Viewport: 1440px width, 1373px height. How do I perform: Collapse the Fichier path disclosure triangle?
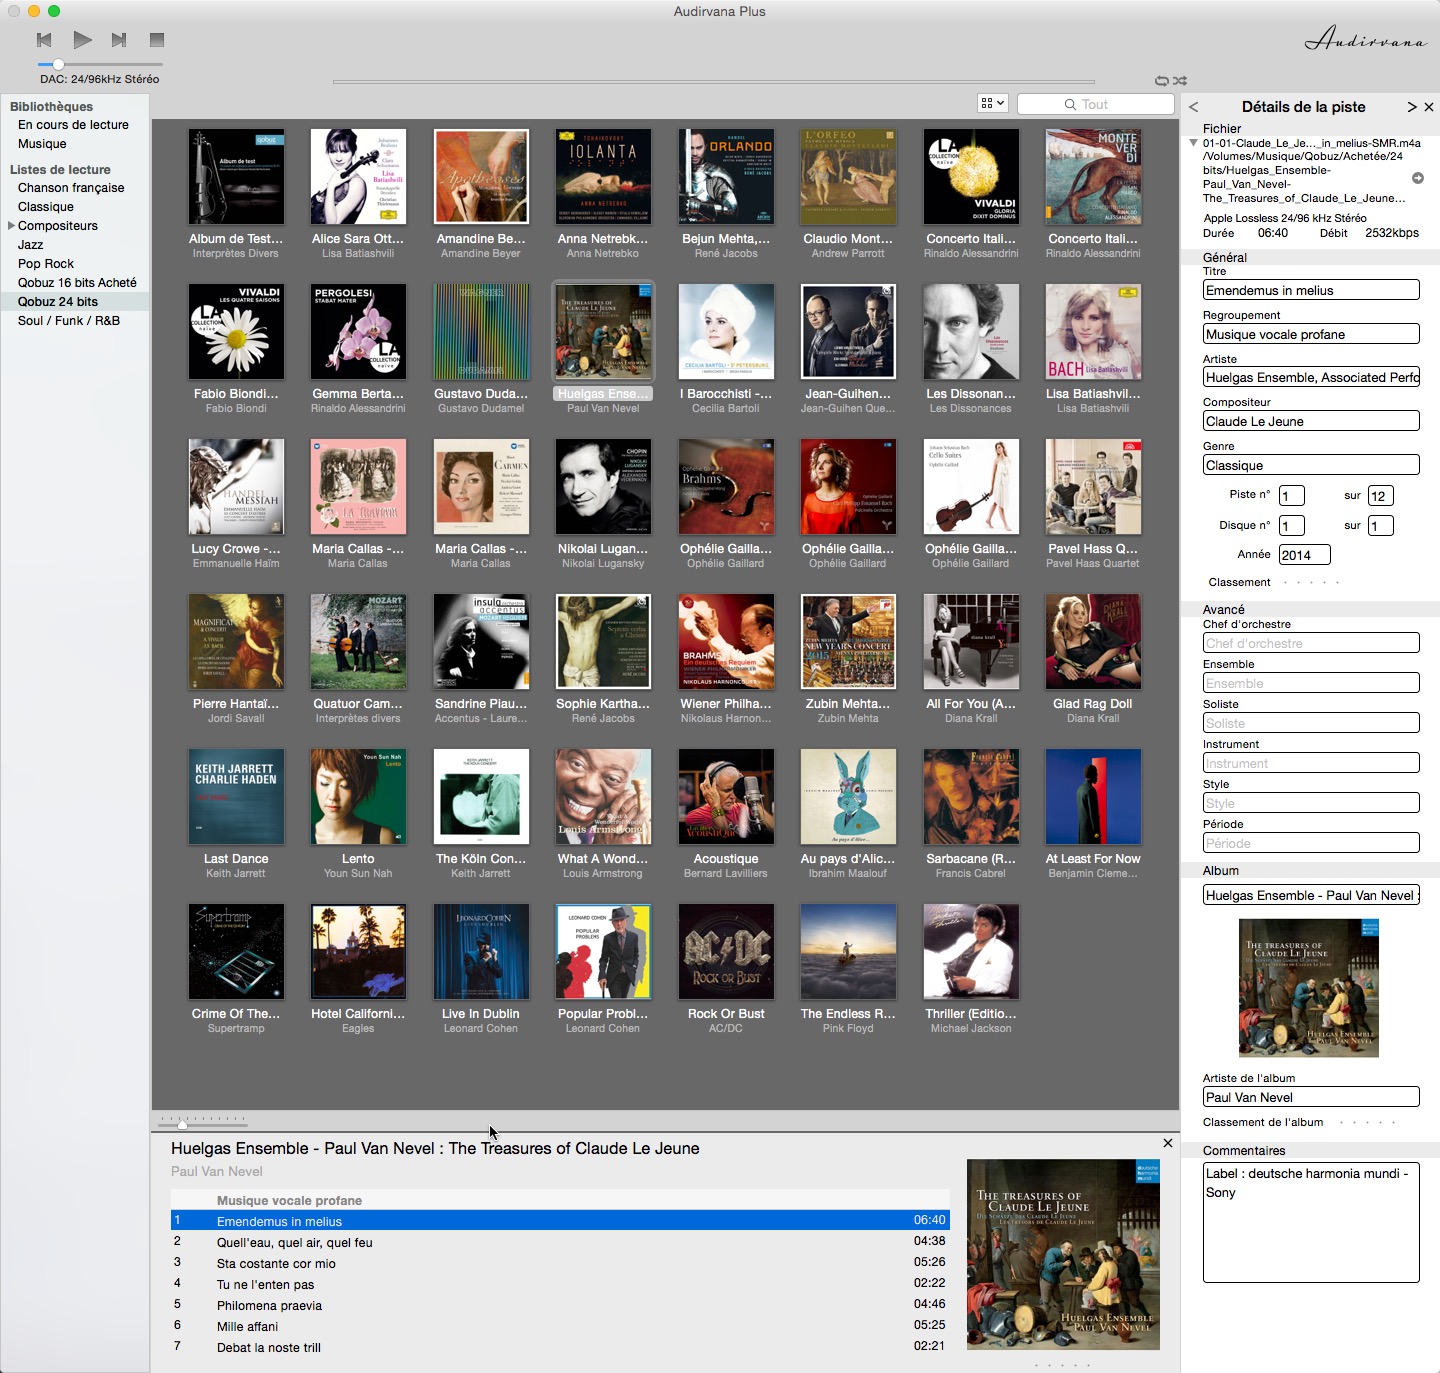pyautogui.click(x=1193, y=143)
